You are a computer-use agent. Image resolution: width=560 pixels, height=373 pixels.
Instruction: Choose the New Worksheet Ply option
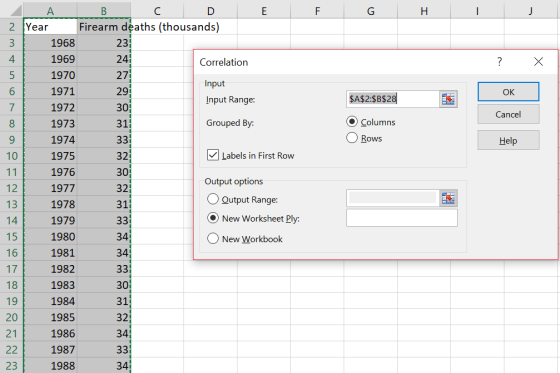[213, 218]
